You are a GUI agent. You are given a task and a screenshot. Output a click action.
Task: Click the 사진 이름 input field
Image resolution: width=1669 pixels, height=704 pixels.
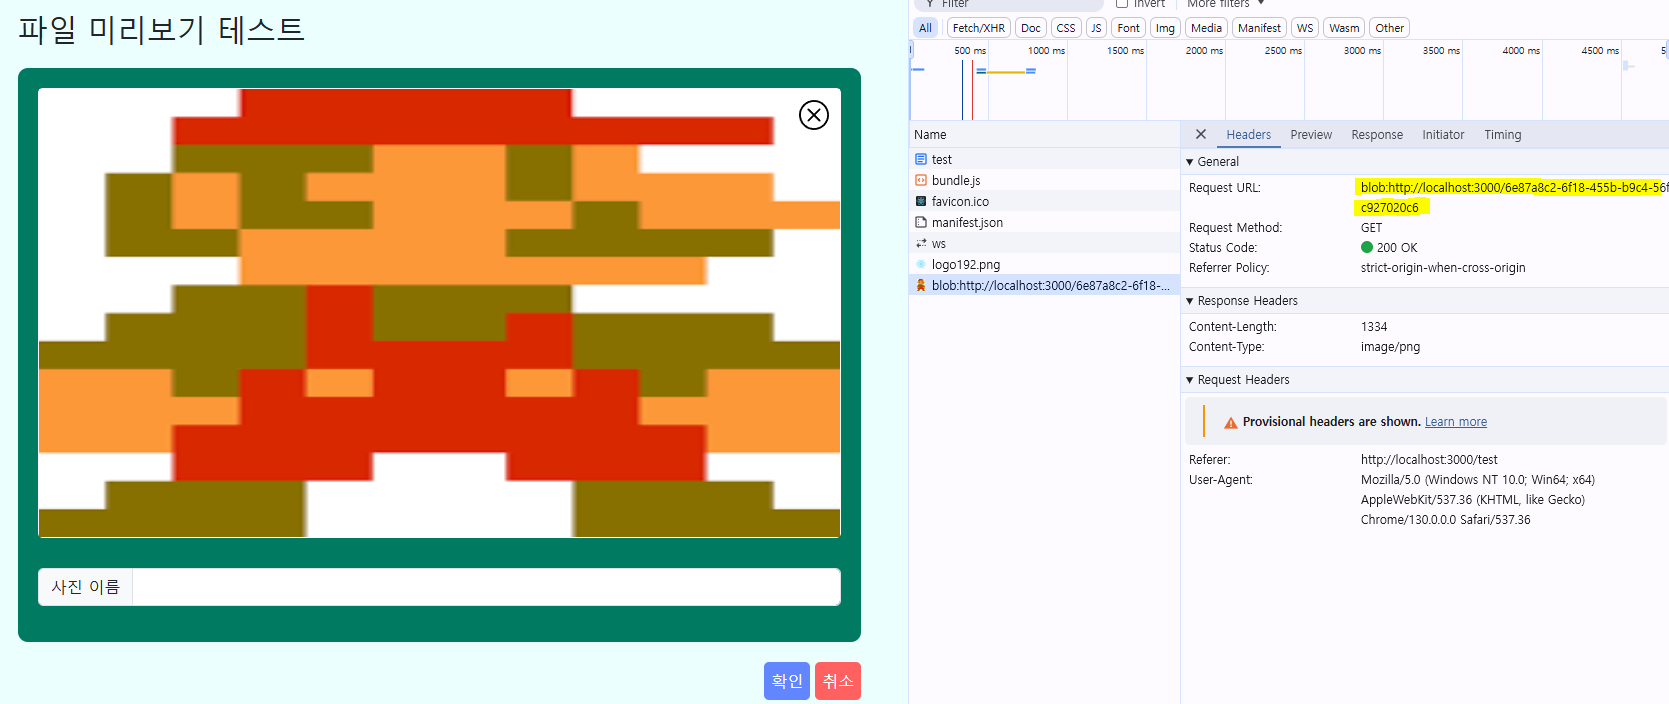[x=486, y=587]
